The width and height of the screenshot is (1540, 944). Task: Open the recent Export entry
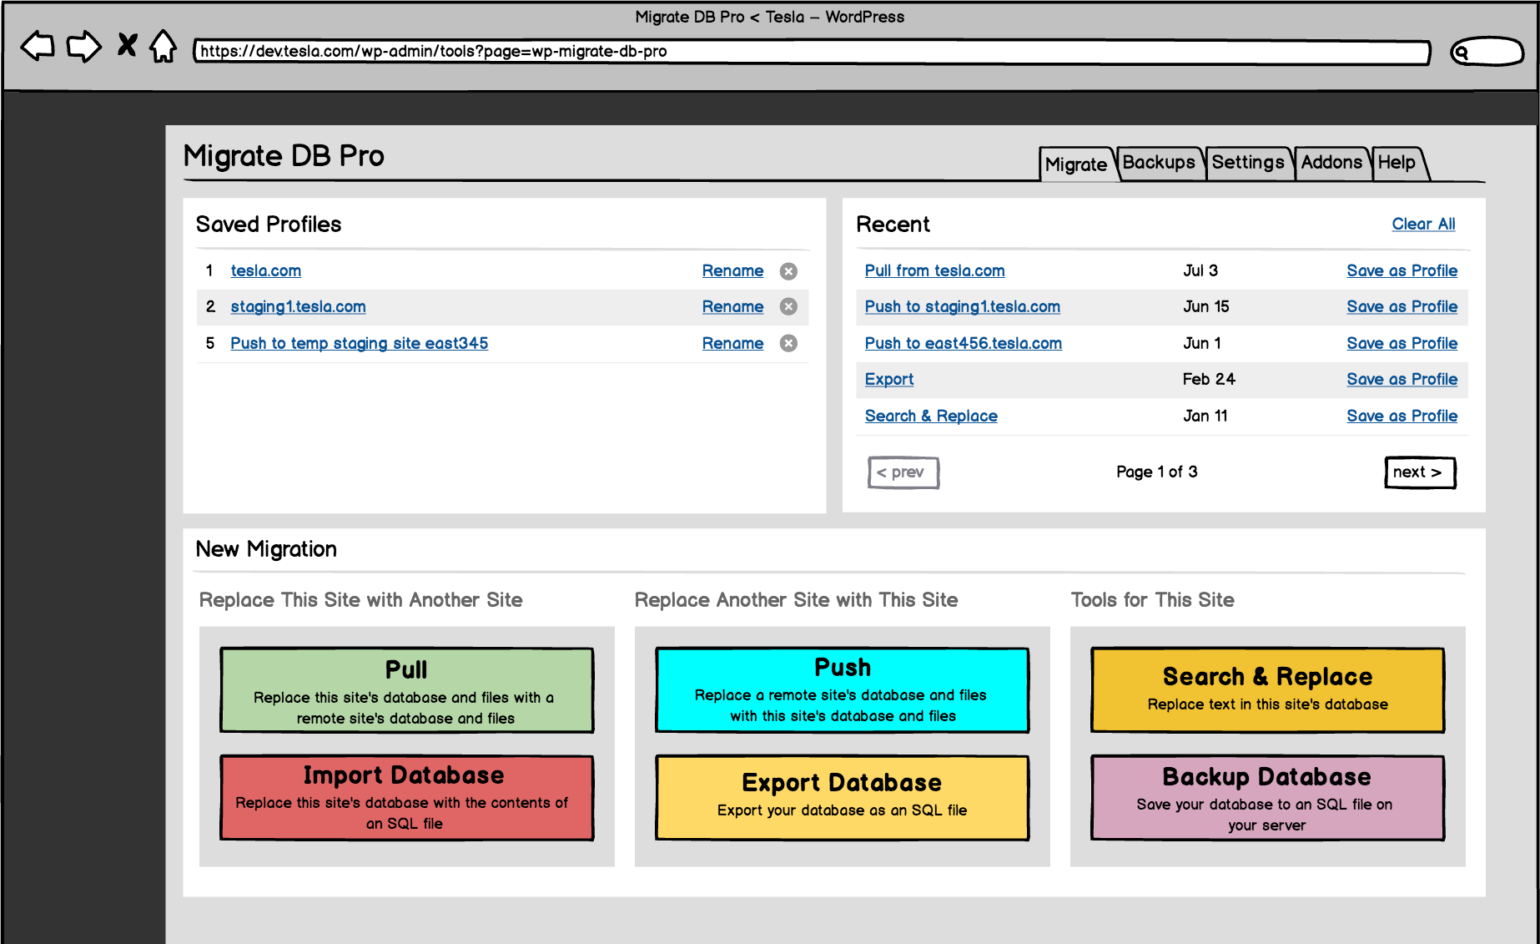(889, 379)
